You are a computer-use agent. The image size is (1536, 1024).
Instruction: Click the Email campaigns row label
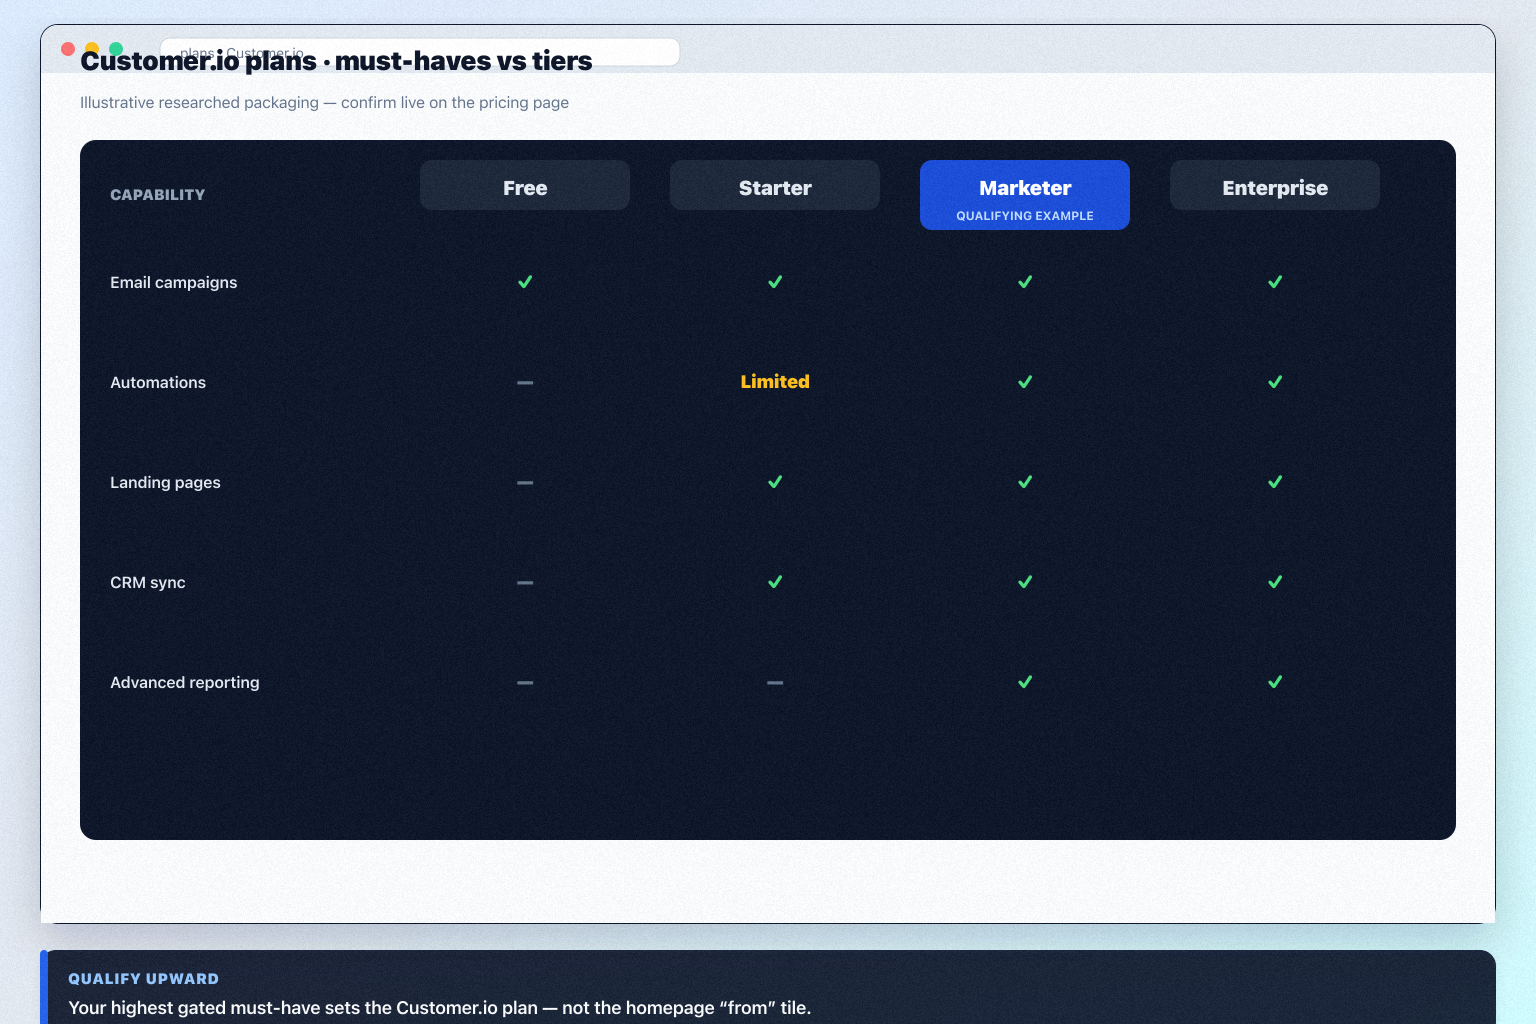[x=174, y=283]
